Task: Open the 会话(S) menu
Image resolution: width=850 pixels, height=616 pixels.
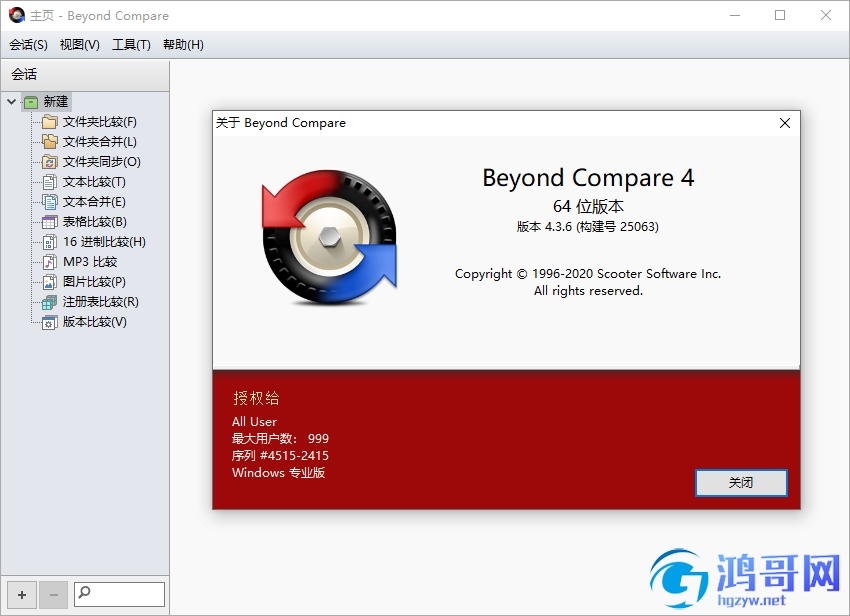Action: click(x=28, y=44)
